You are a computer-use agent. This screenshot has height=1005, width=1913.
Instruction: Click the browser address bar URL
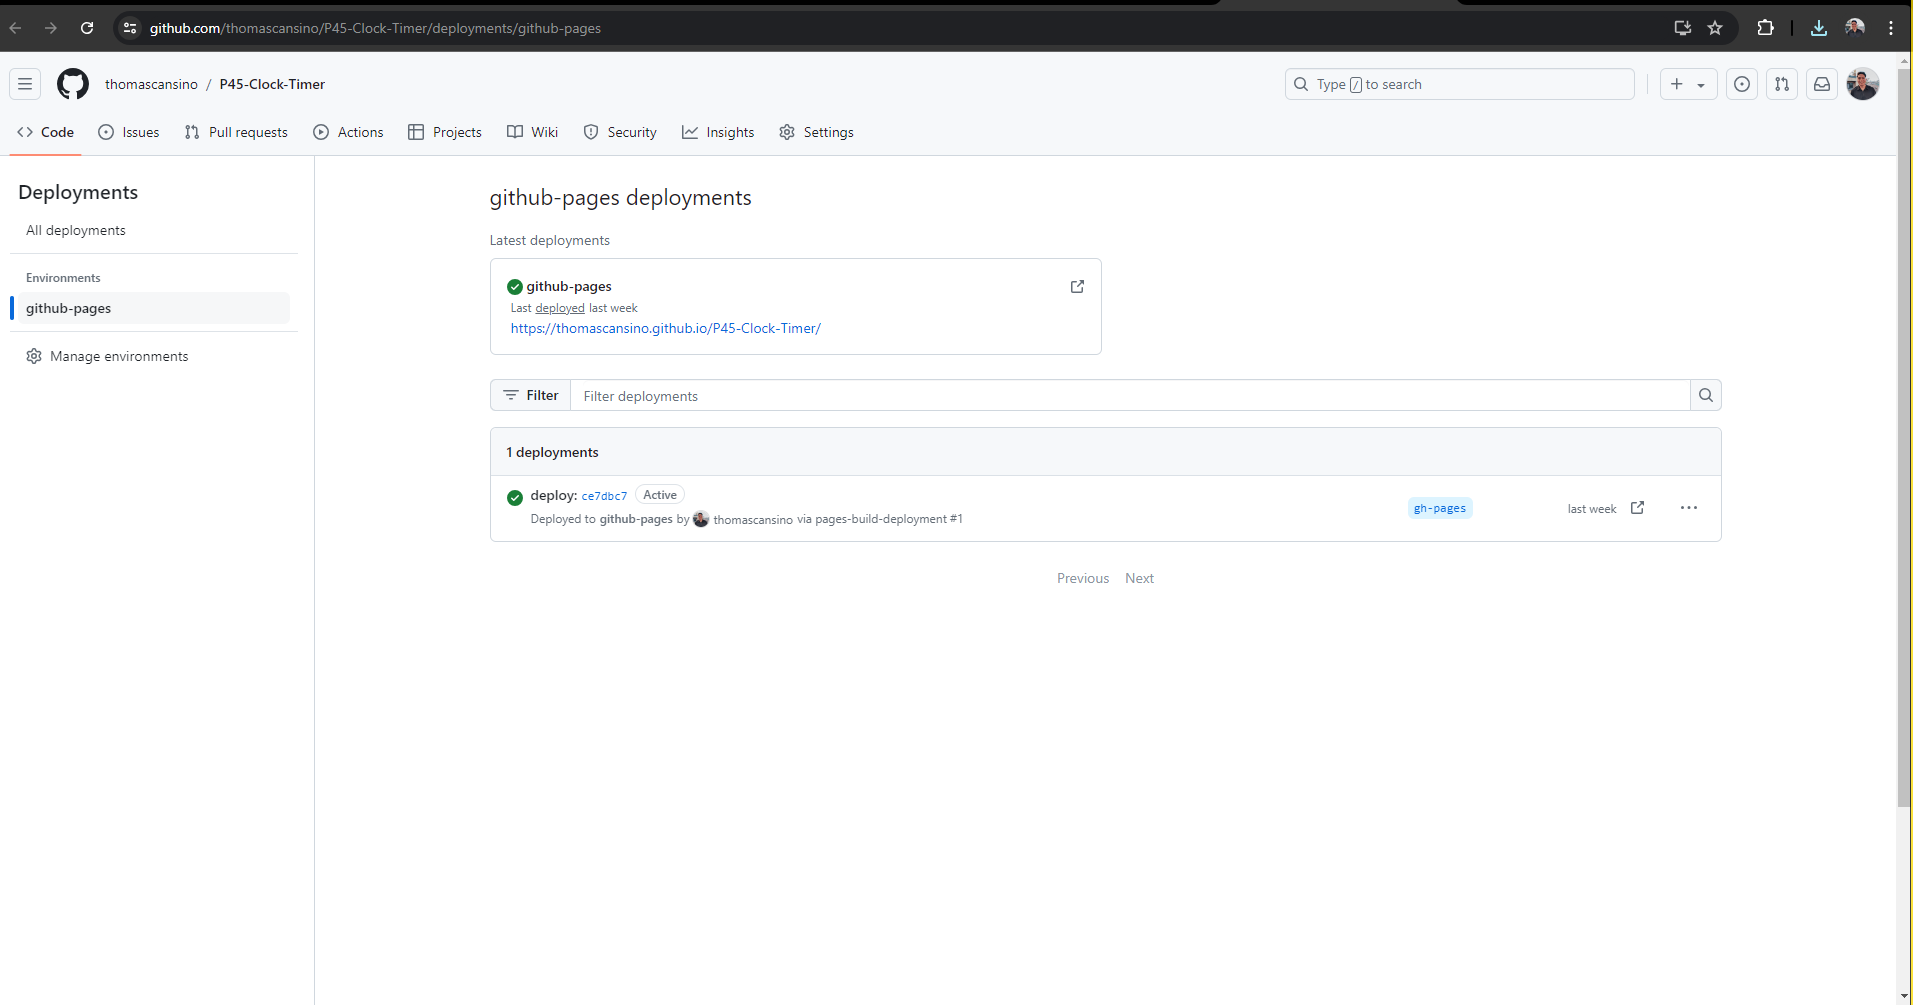tap(375, 28)
